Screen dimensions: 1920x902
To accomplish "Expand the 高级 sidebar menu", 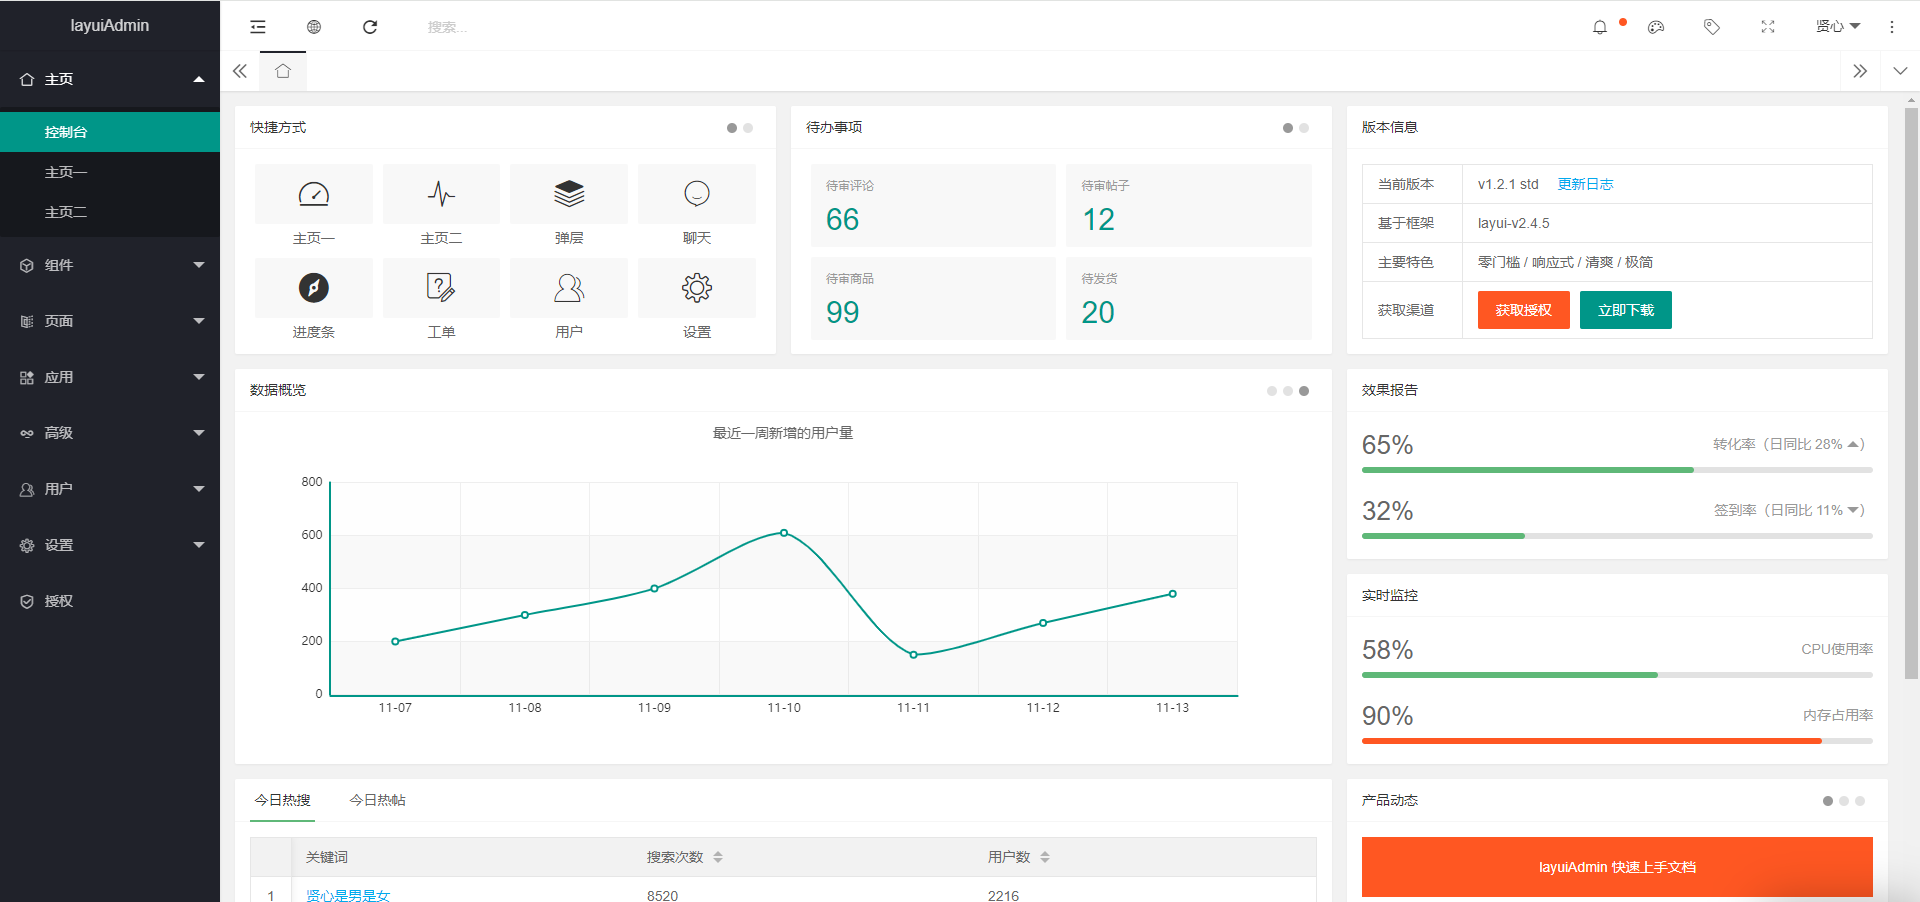I will [110, 433].
